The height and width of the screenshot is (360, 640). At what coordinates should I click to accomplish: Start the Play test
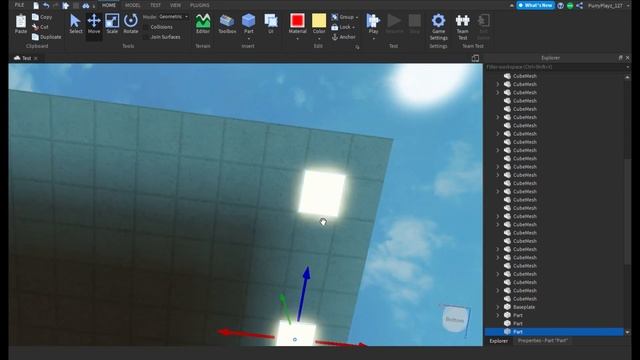[373, 22]
